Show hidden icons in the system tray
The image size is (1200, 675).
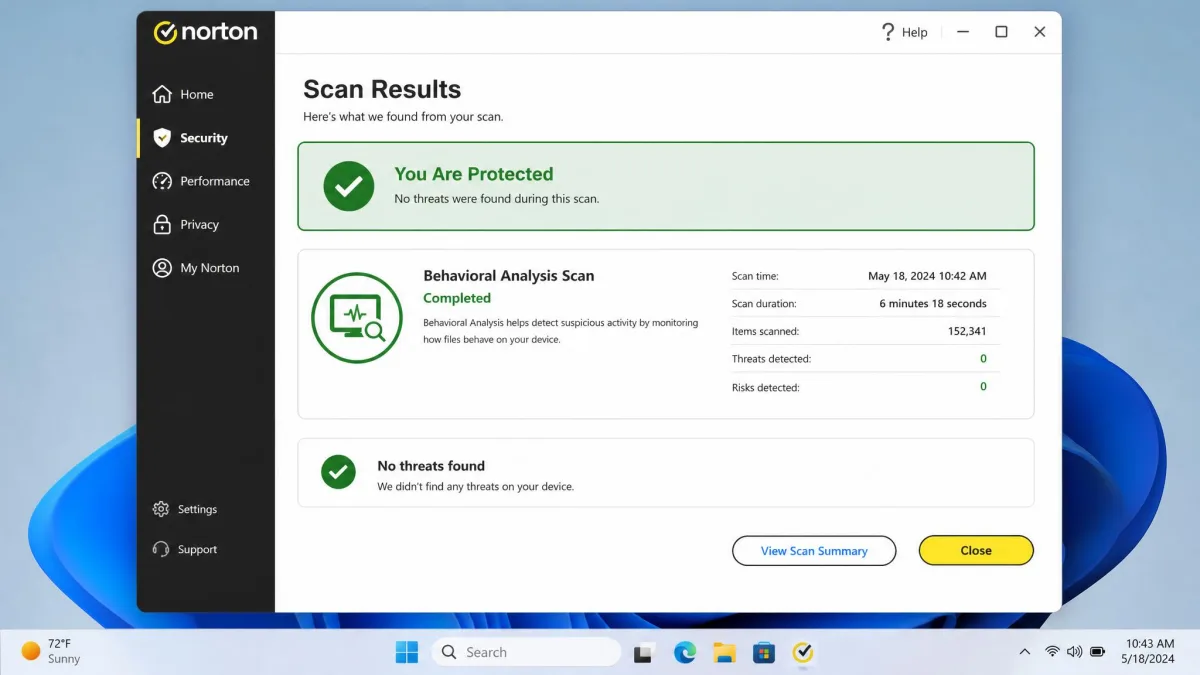[1024, 652]
